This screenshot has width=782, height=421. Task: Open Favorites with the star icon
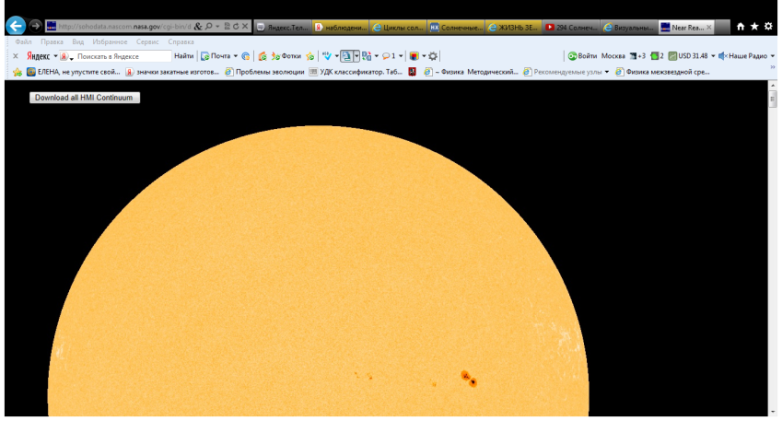[x=755, y=26]
